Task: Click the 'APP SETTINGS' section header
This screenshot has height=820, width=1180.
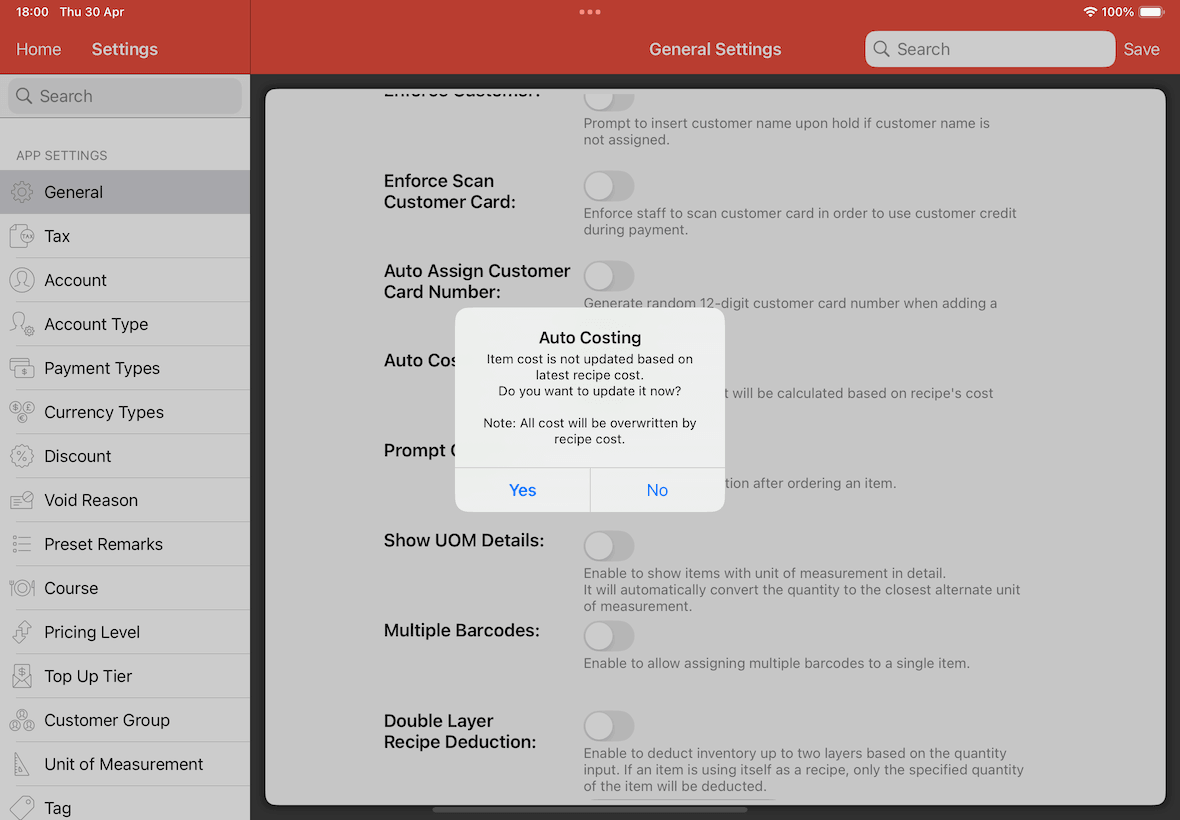Action: 62,156
